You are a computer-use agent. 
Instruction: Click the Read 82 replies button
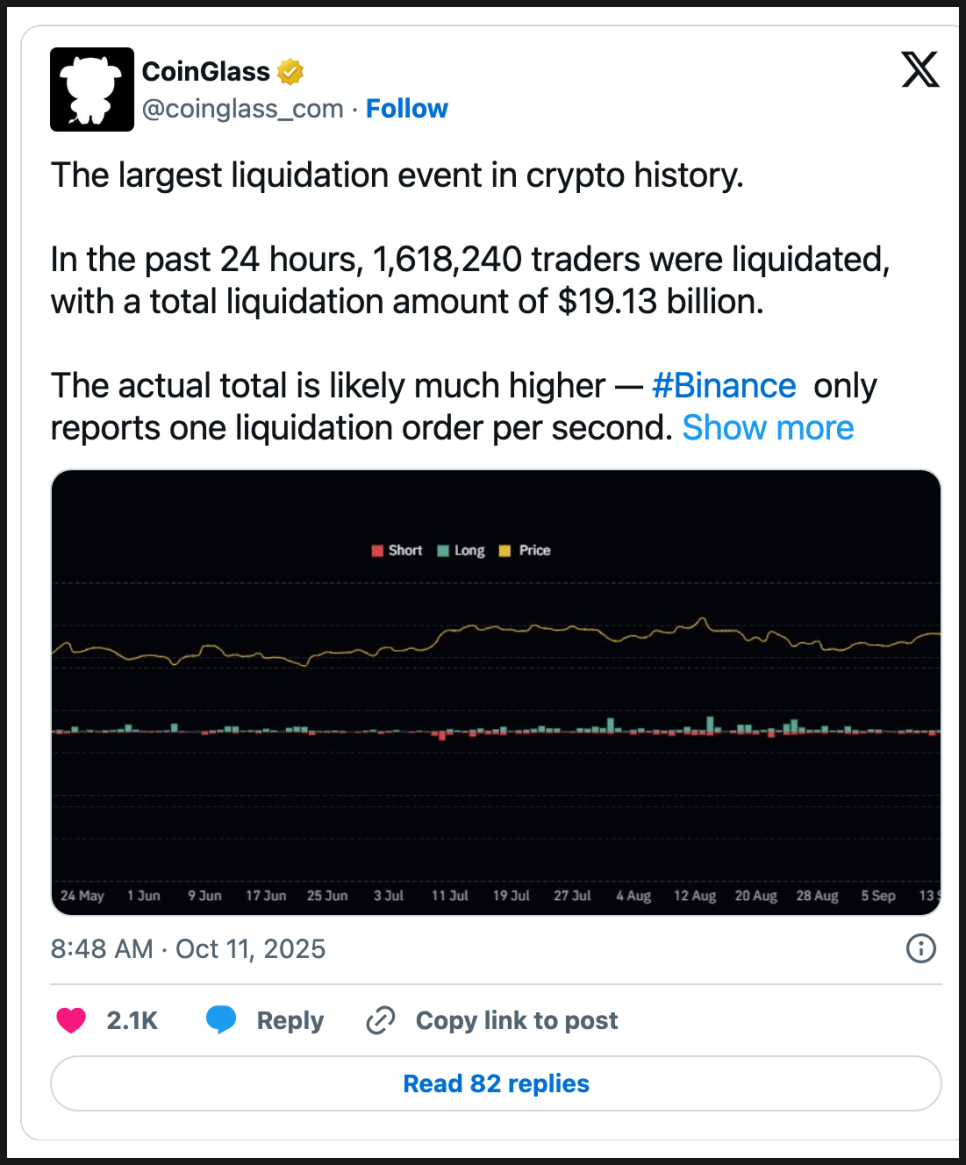coord(496,1083)
